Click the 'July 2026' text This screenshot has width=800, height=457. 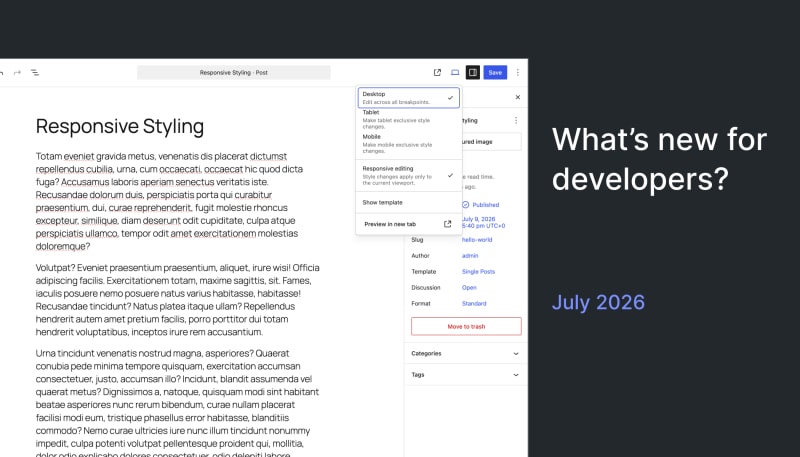tap(598, 302)
